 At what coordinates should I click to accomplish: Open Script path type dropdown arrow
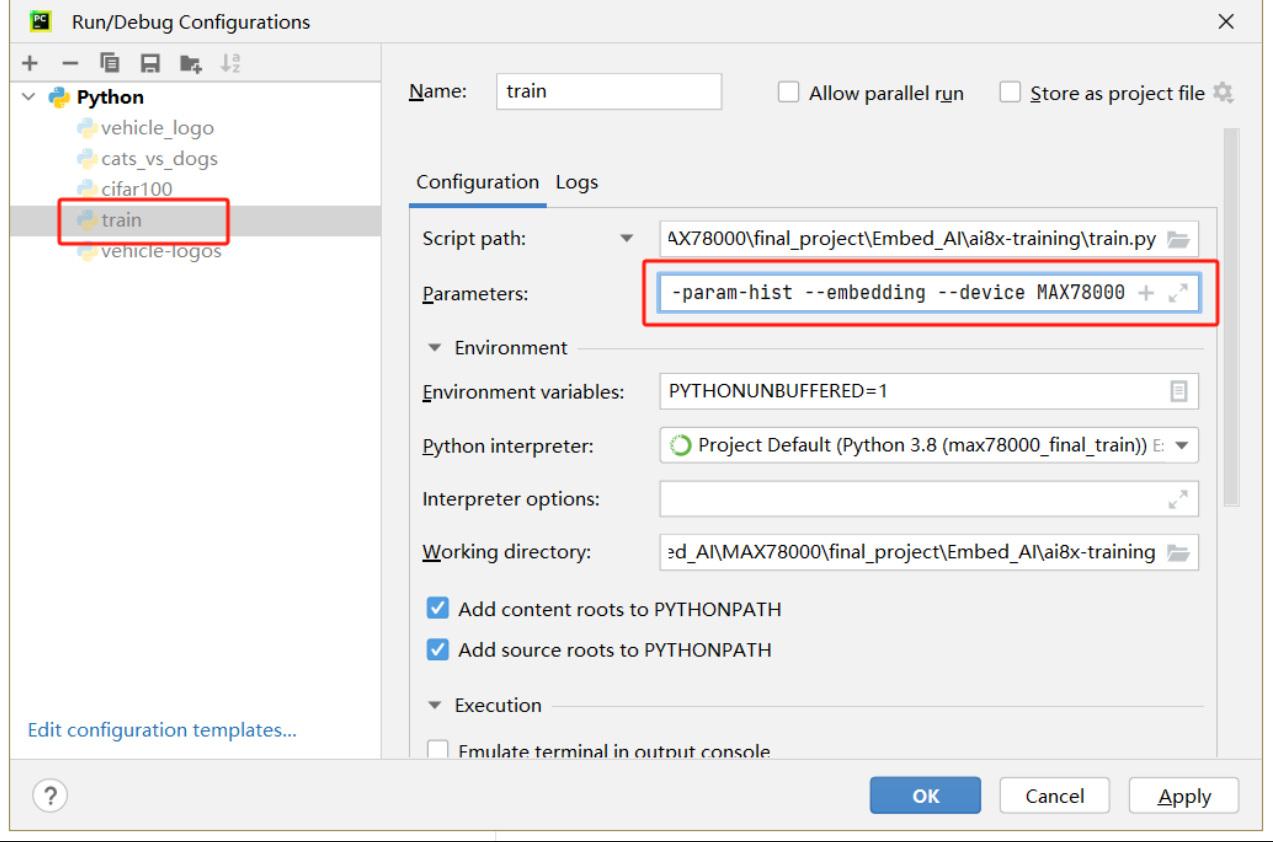click(627, 238)
